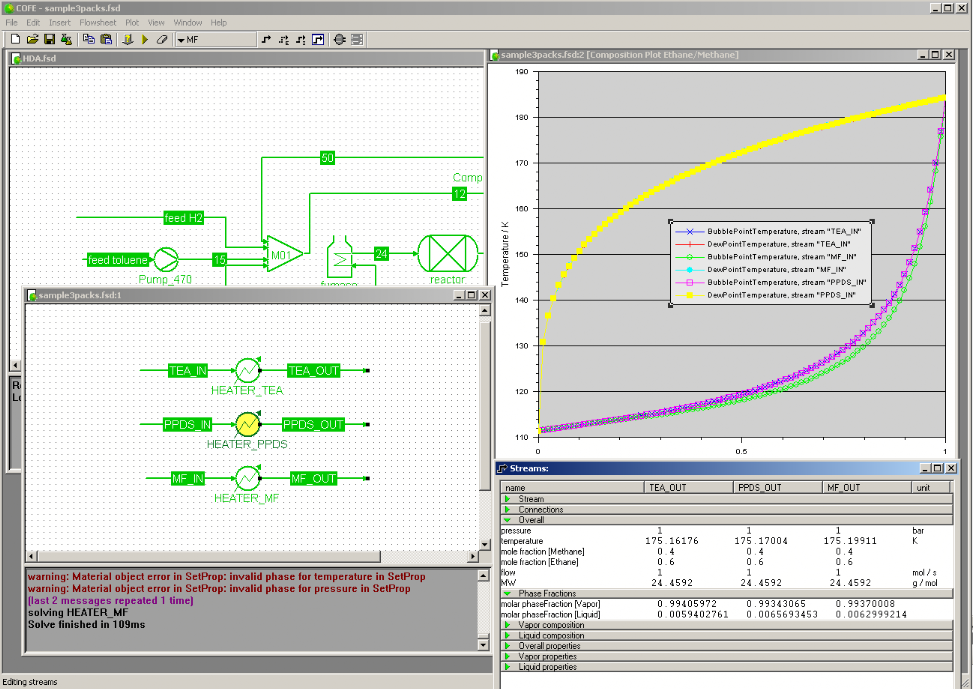Screen dimensions: 973x689
Task: Expand the Liquid composition section
Action: [508, 636]
